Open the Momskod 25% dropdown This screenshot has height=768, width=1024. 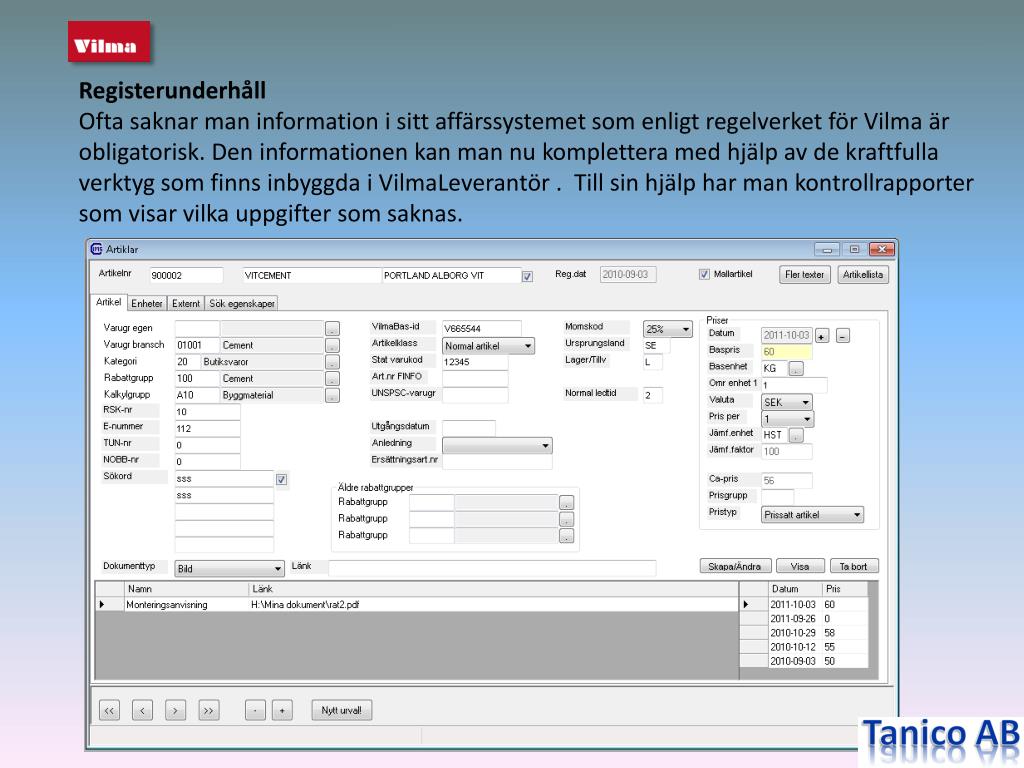coord(667,329)
